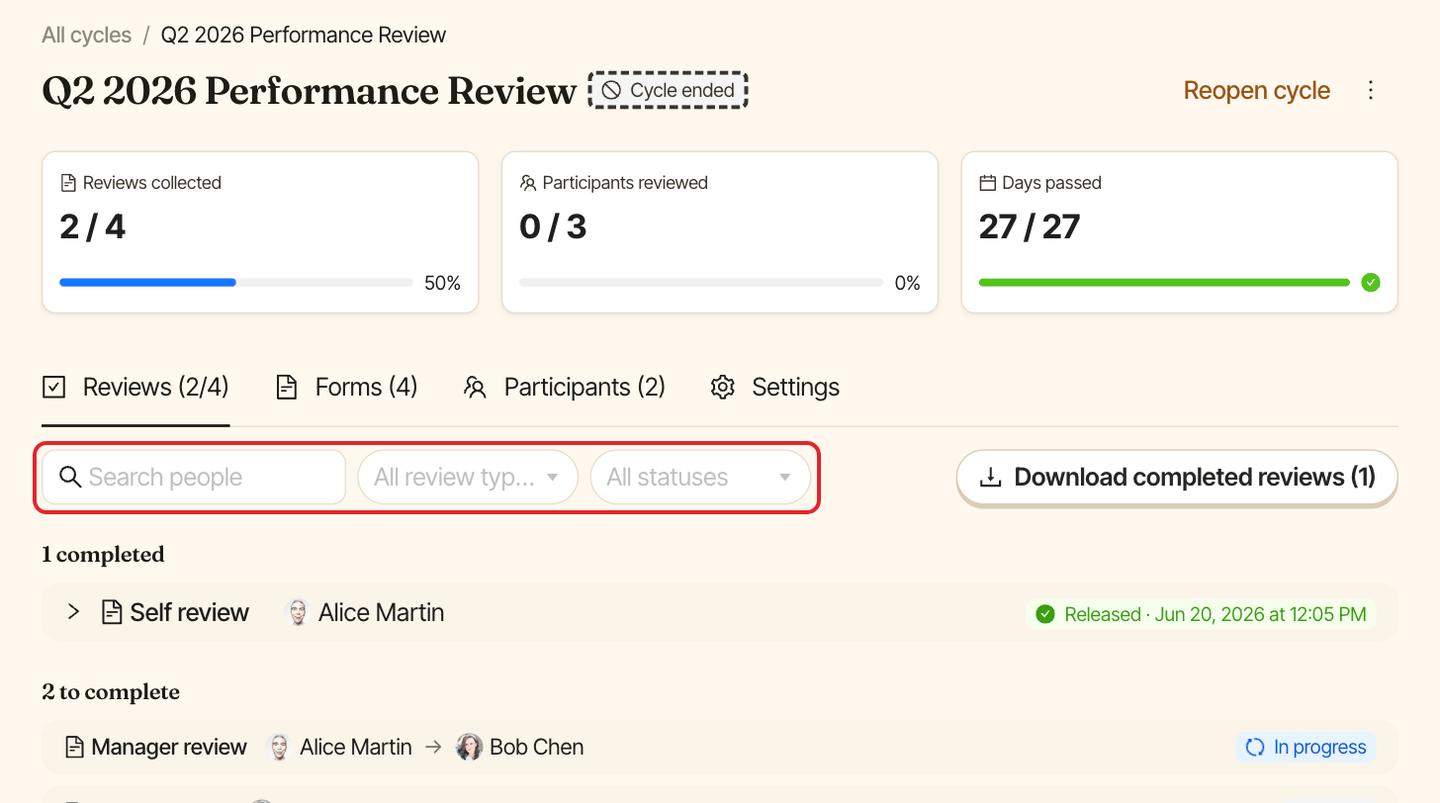1440x803 pixels.
Task: Click the Settings gear icon
Action: 722,387
